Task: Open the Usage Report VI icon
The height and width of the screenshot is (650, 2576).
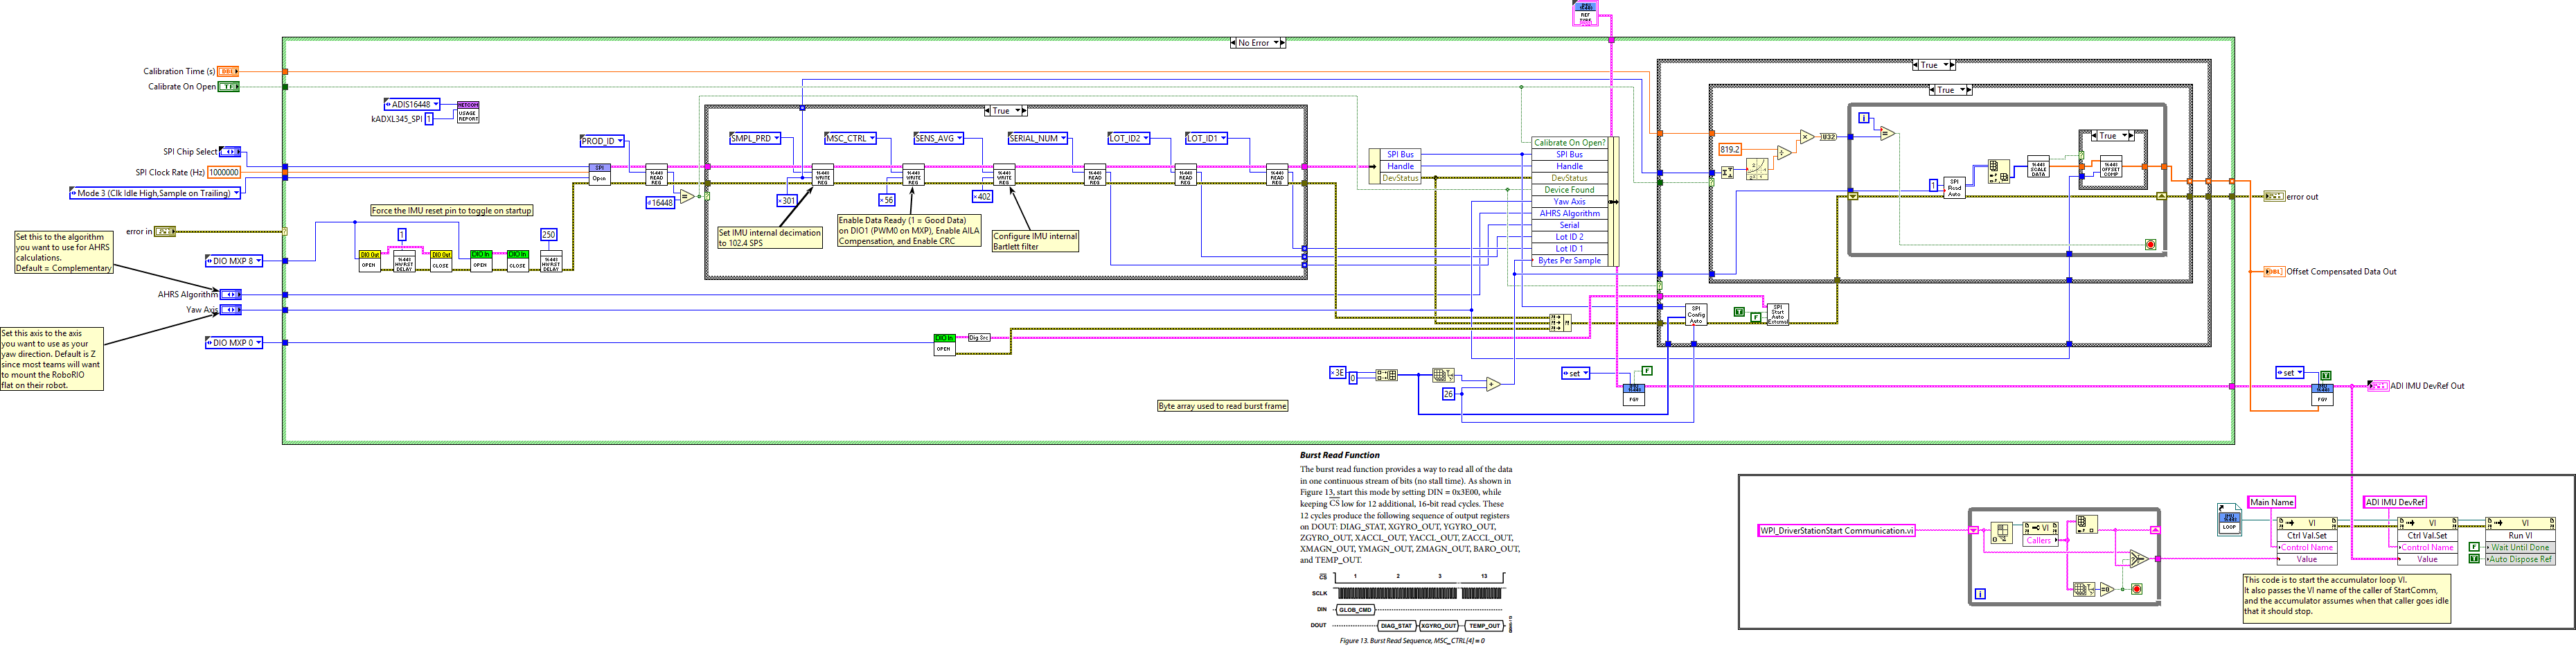Action: 467,113
